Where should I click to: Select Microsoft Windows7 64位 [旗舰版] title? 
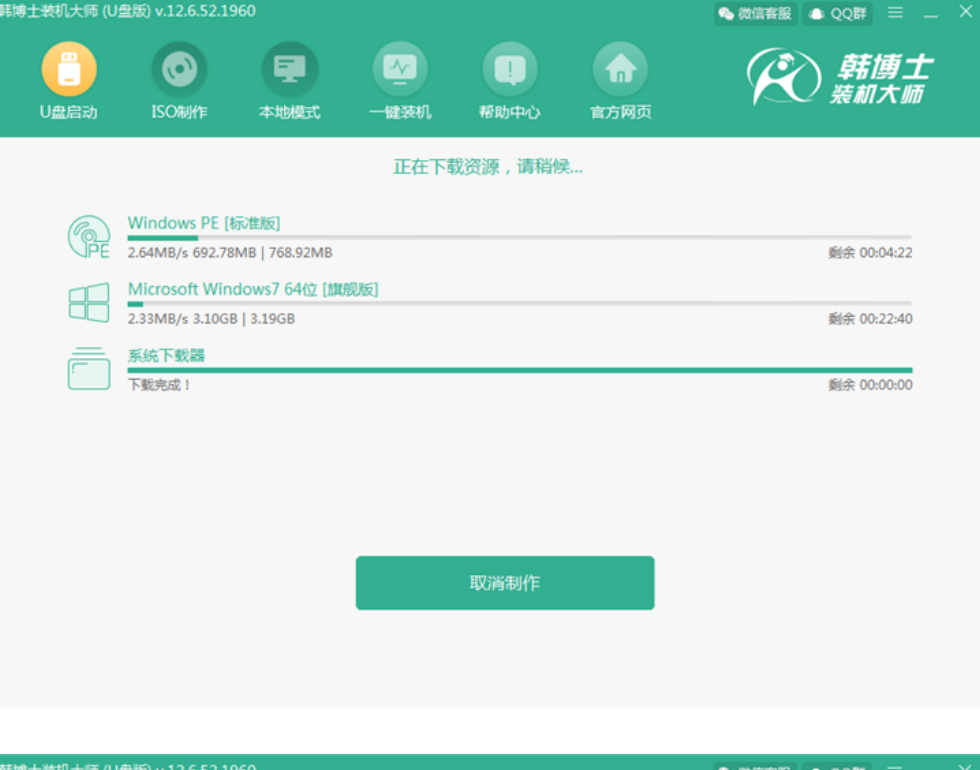click(253, 289)
